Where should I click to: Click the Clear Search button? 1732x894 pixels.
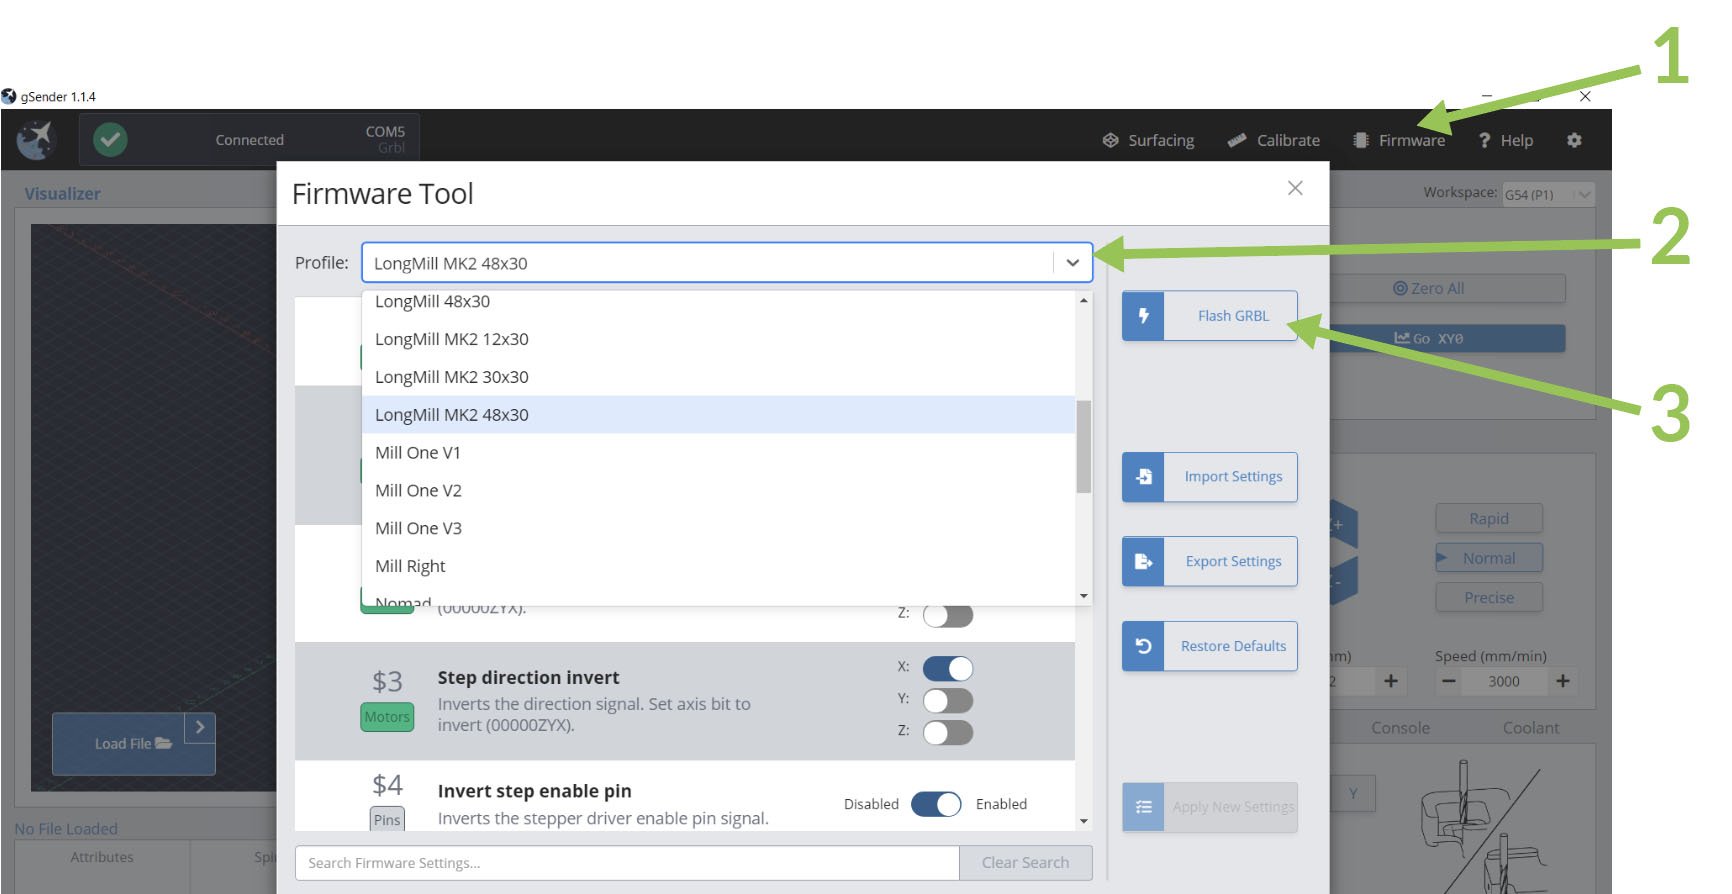[x=1025, y=863]
